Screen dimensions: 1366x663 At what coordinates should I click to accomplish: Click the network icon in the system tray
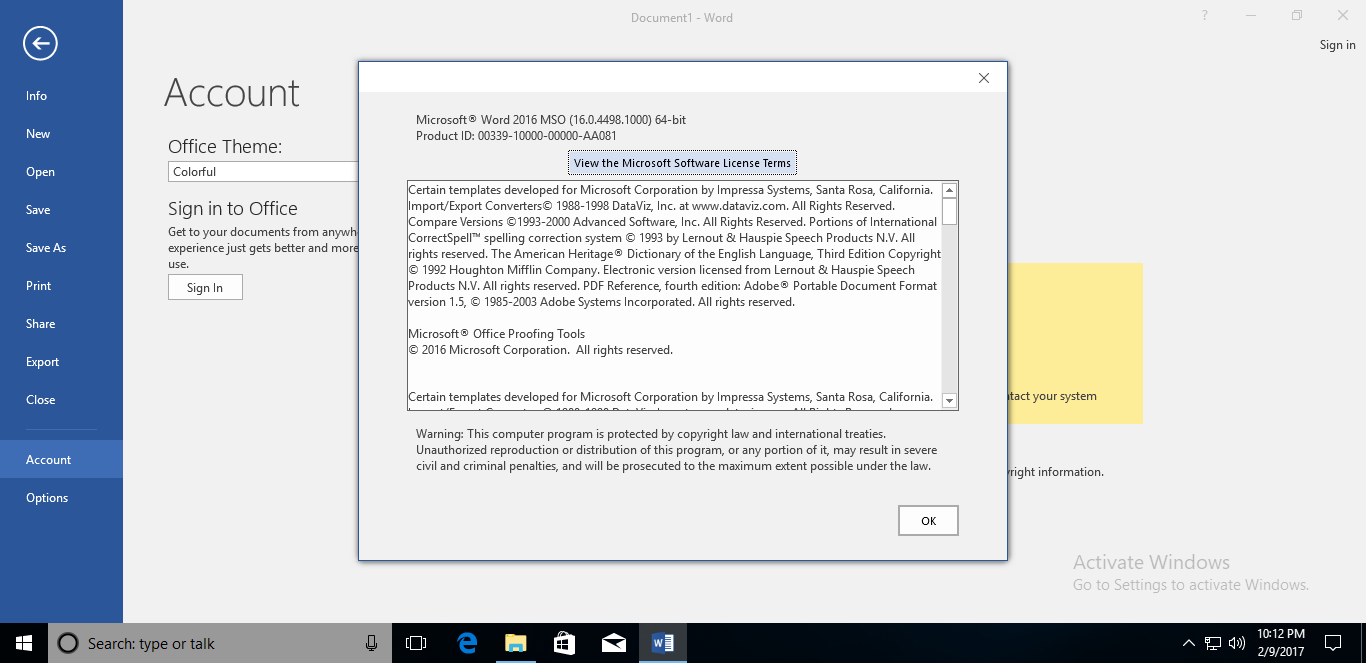[x=1213, y=643]
